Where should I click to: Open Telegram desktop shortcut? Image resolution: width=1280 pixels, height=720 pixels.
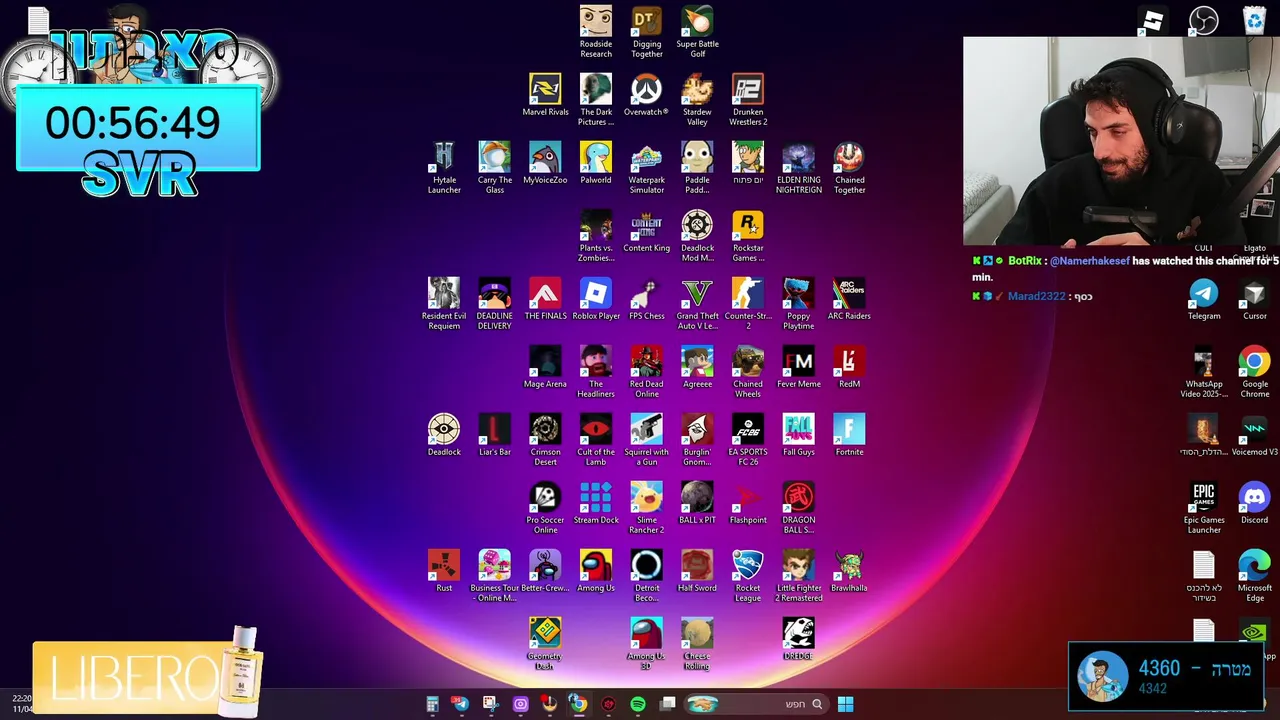point(1204,299)
